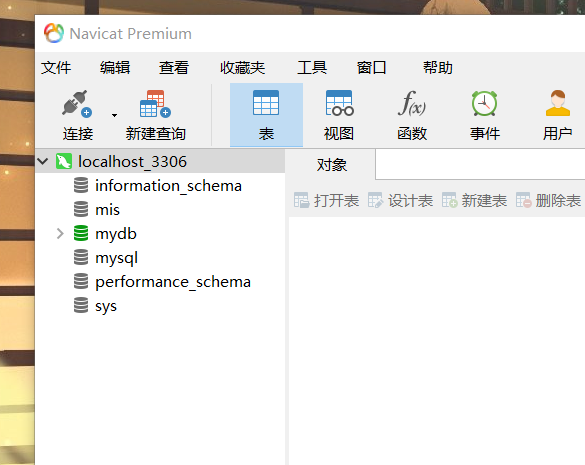Click the sys database icon
The width and height of the screenshot is (585, 465).
click(x=81, y=305)
